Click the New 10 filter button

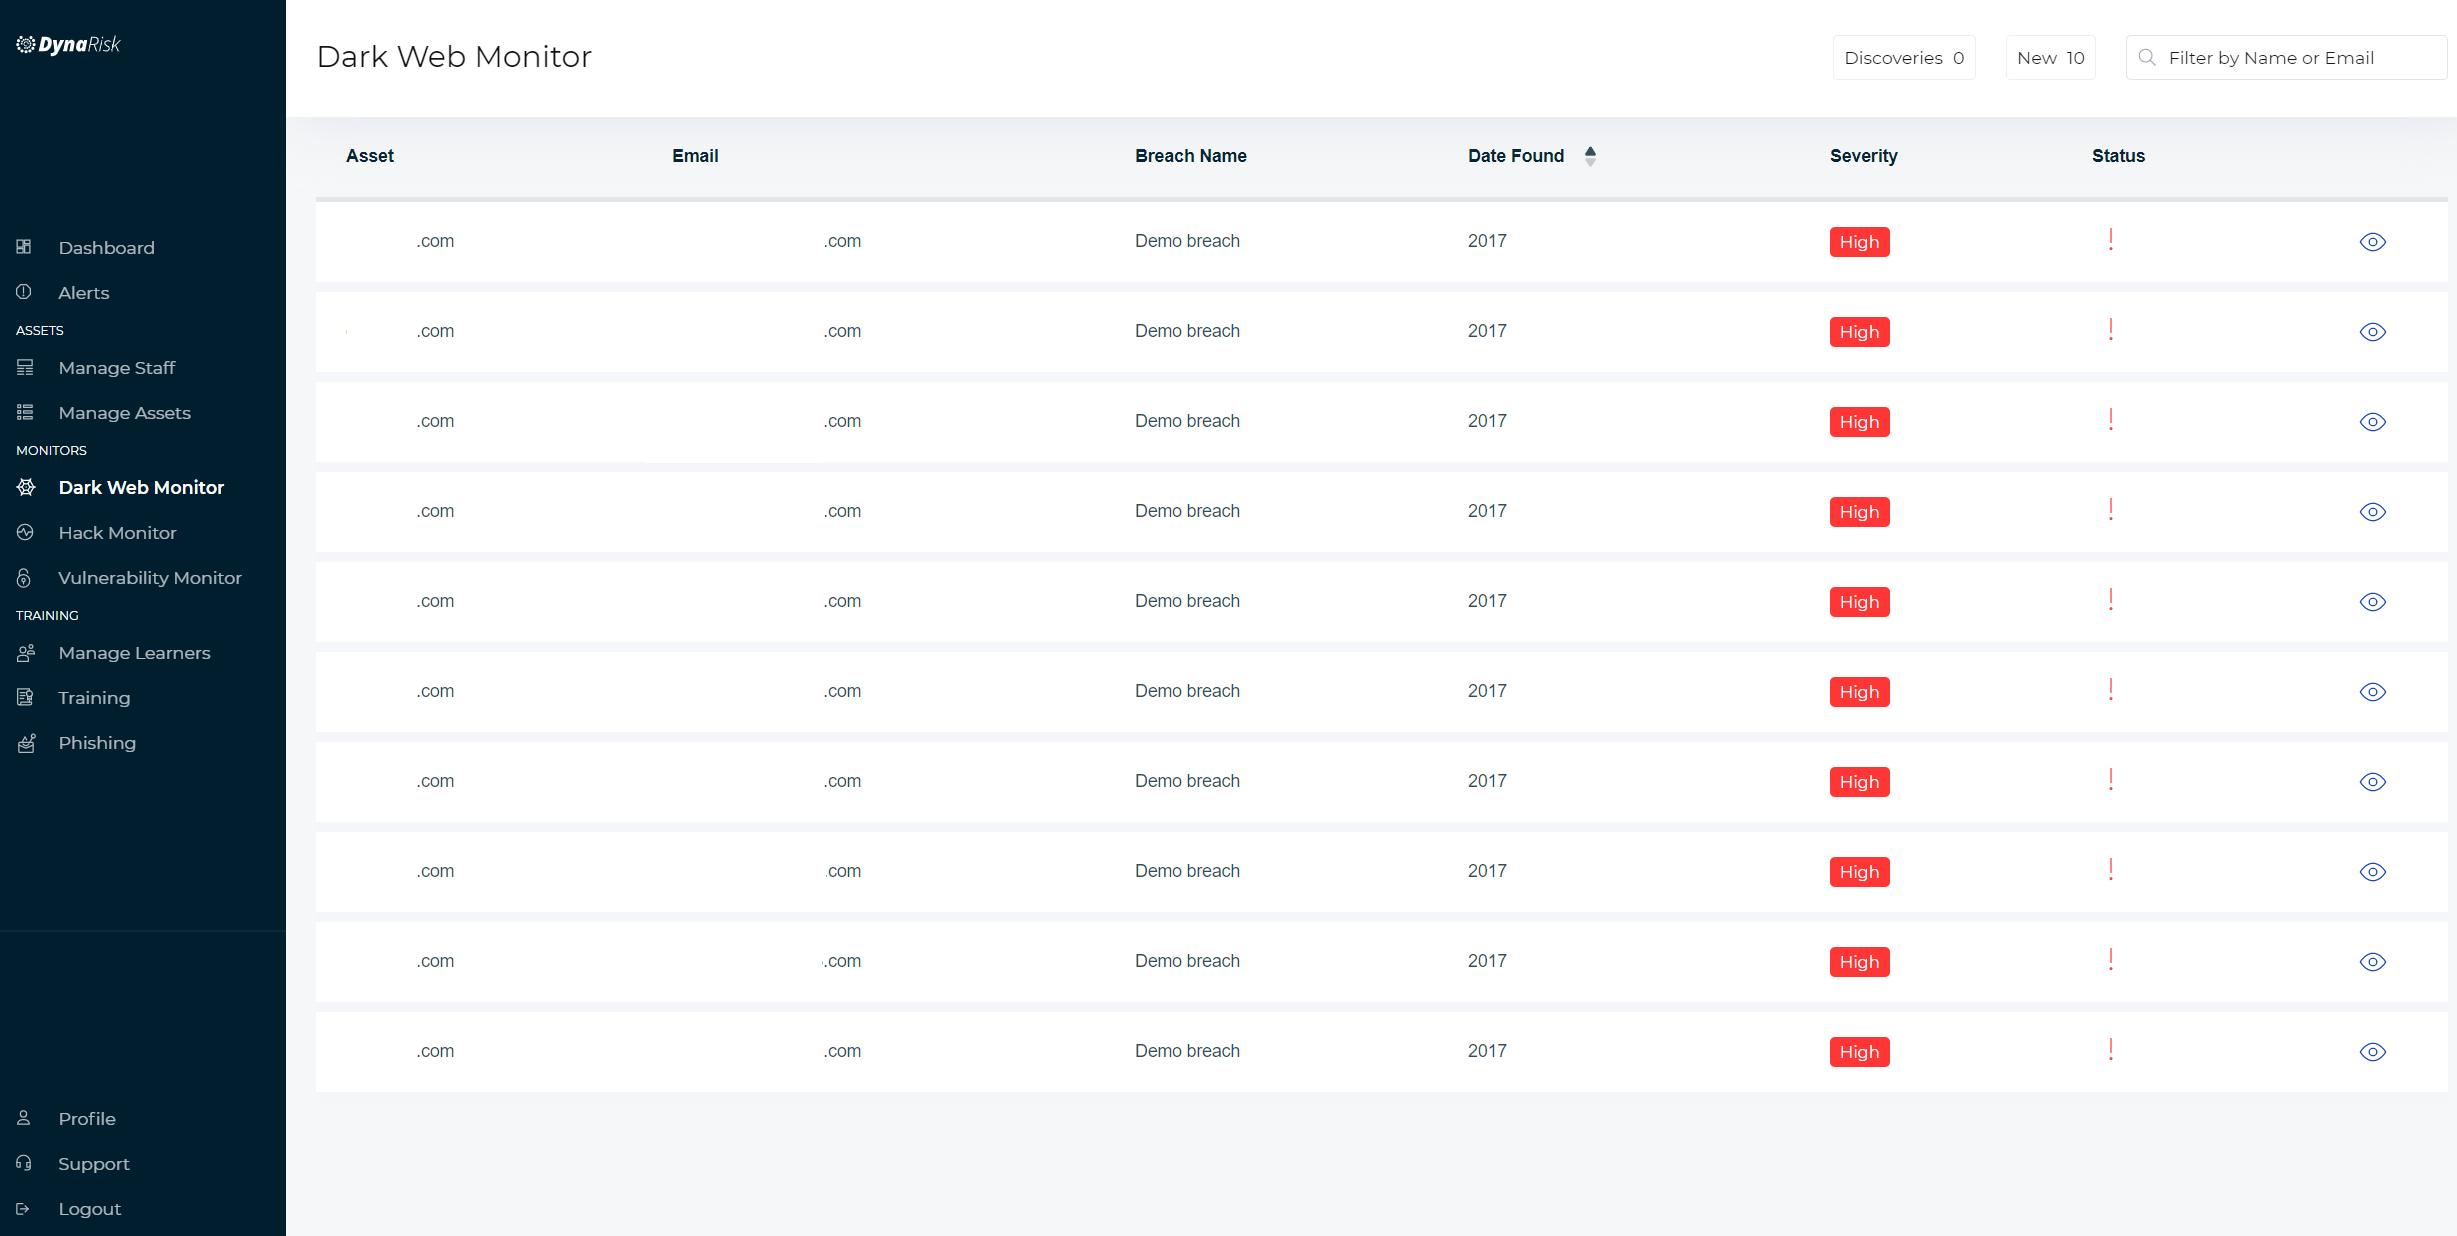pyautogui.click(x=2050, y=58)
